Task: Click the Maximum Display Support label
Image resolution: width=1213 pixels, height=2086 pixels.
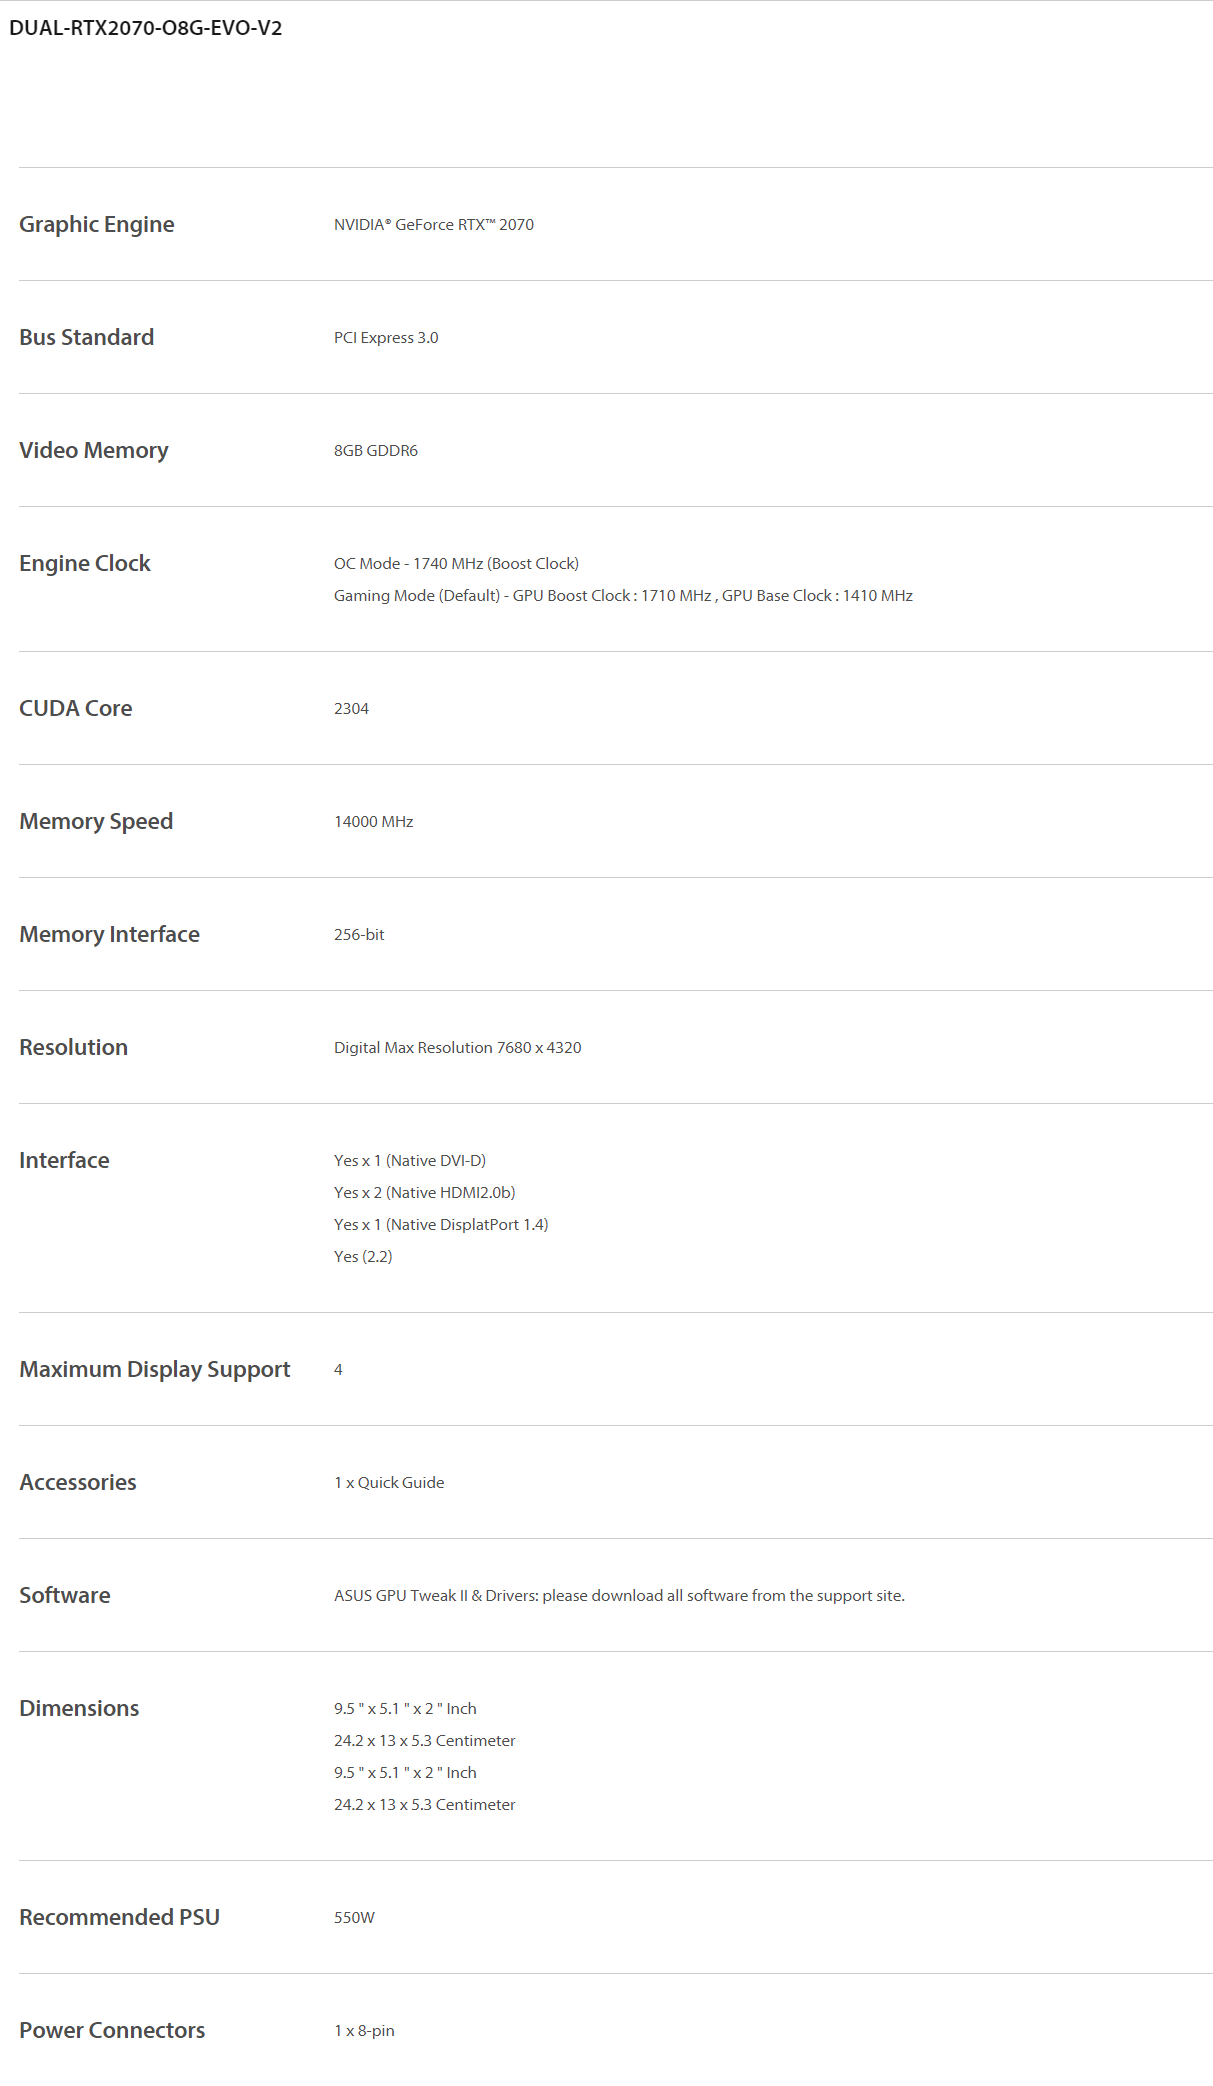Action: (x=155, y=1369)
